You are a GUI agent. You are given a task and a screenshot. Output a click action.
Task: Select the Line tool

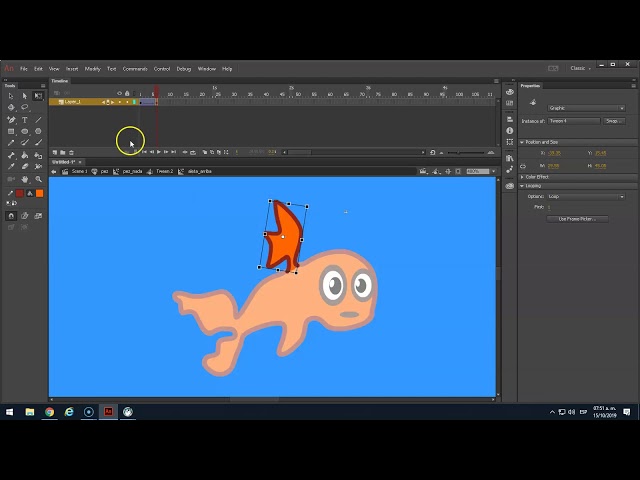point(38,120)
